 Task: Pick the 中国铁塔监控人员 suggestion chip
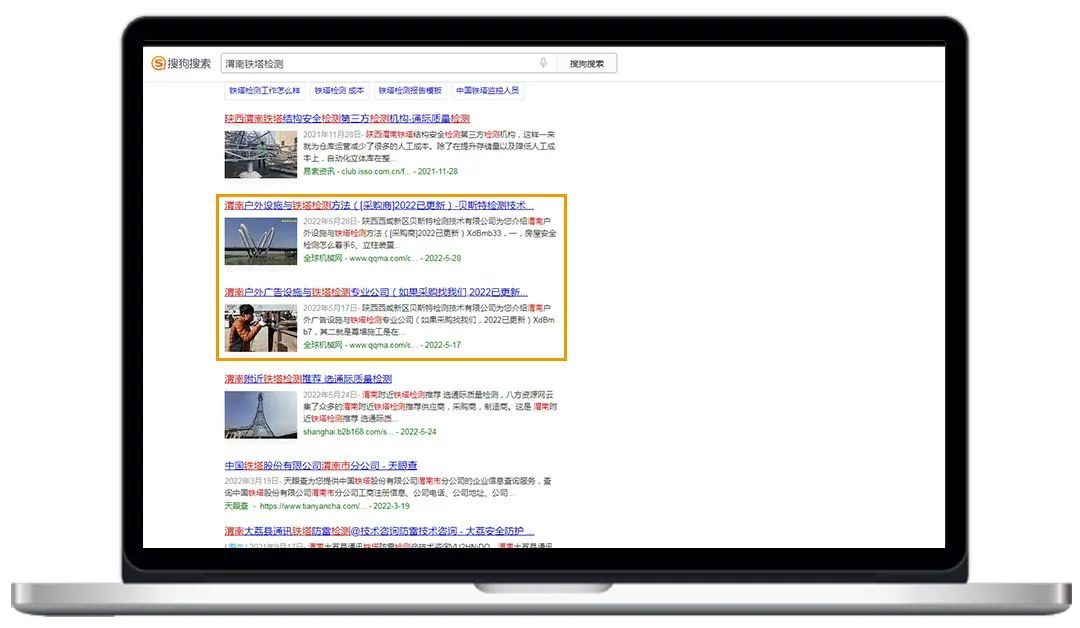pyautogui.click(x=488, y=90)
